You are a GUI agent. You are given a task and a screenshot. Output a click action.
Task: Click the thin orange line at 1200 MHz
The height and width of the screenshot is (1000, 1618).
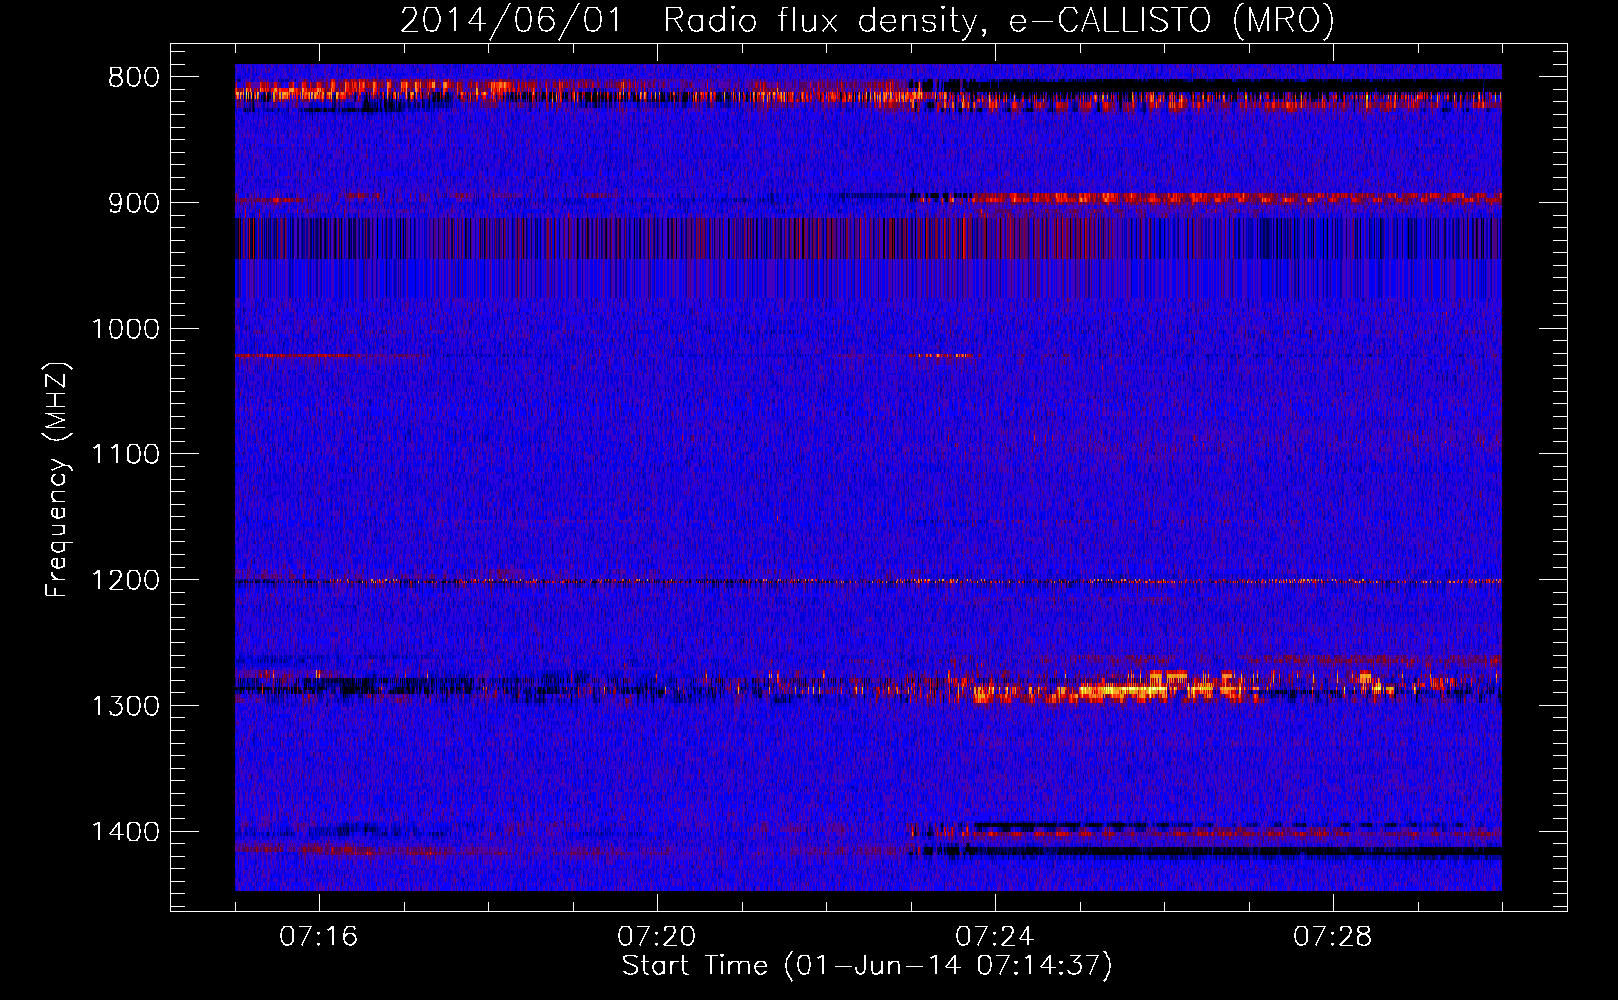[x=868, y=581]
